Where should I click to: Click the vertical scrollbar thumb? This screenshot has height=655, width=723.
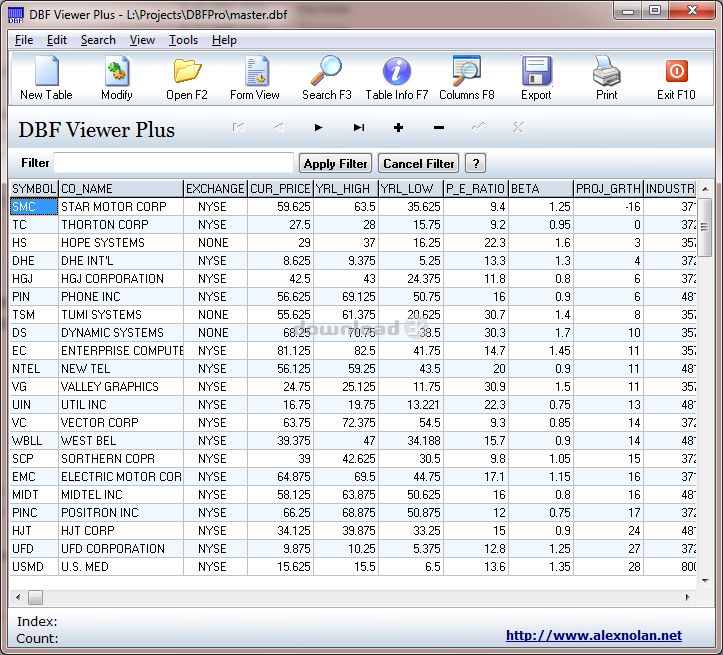pos(705,227)
